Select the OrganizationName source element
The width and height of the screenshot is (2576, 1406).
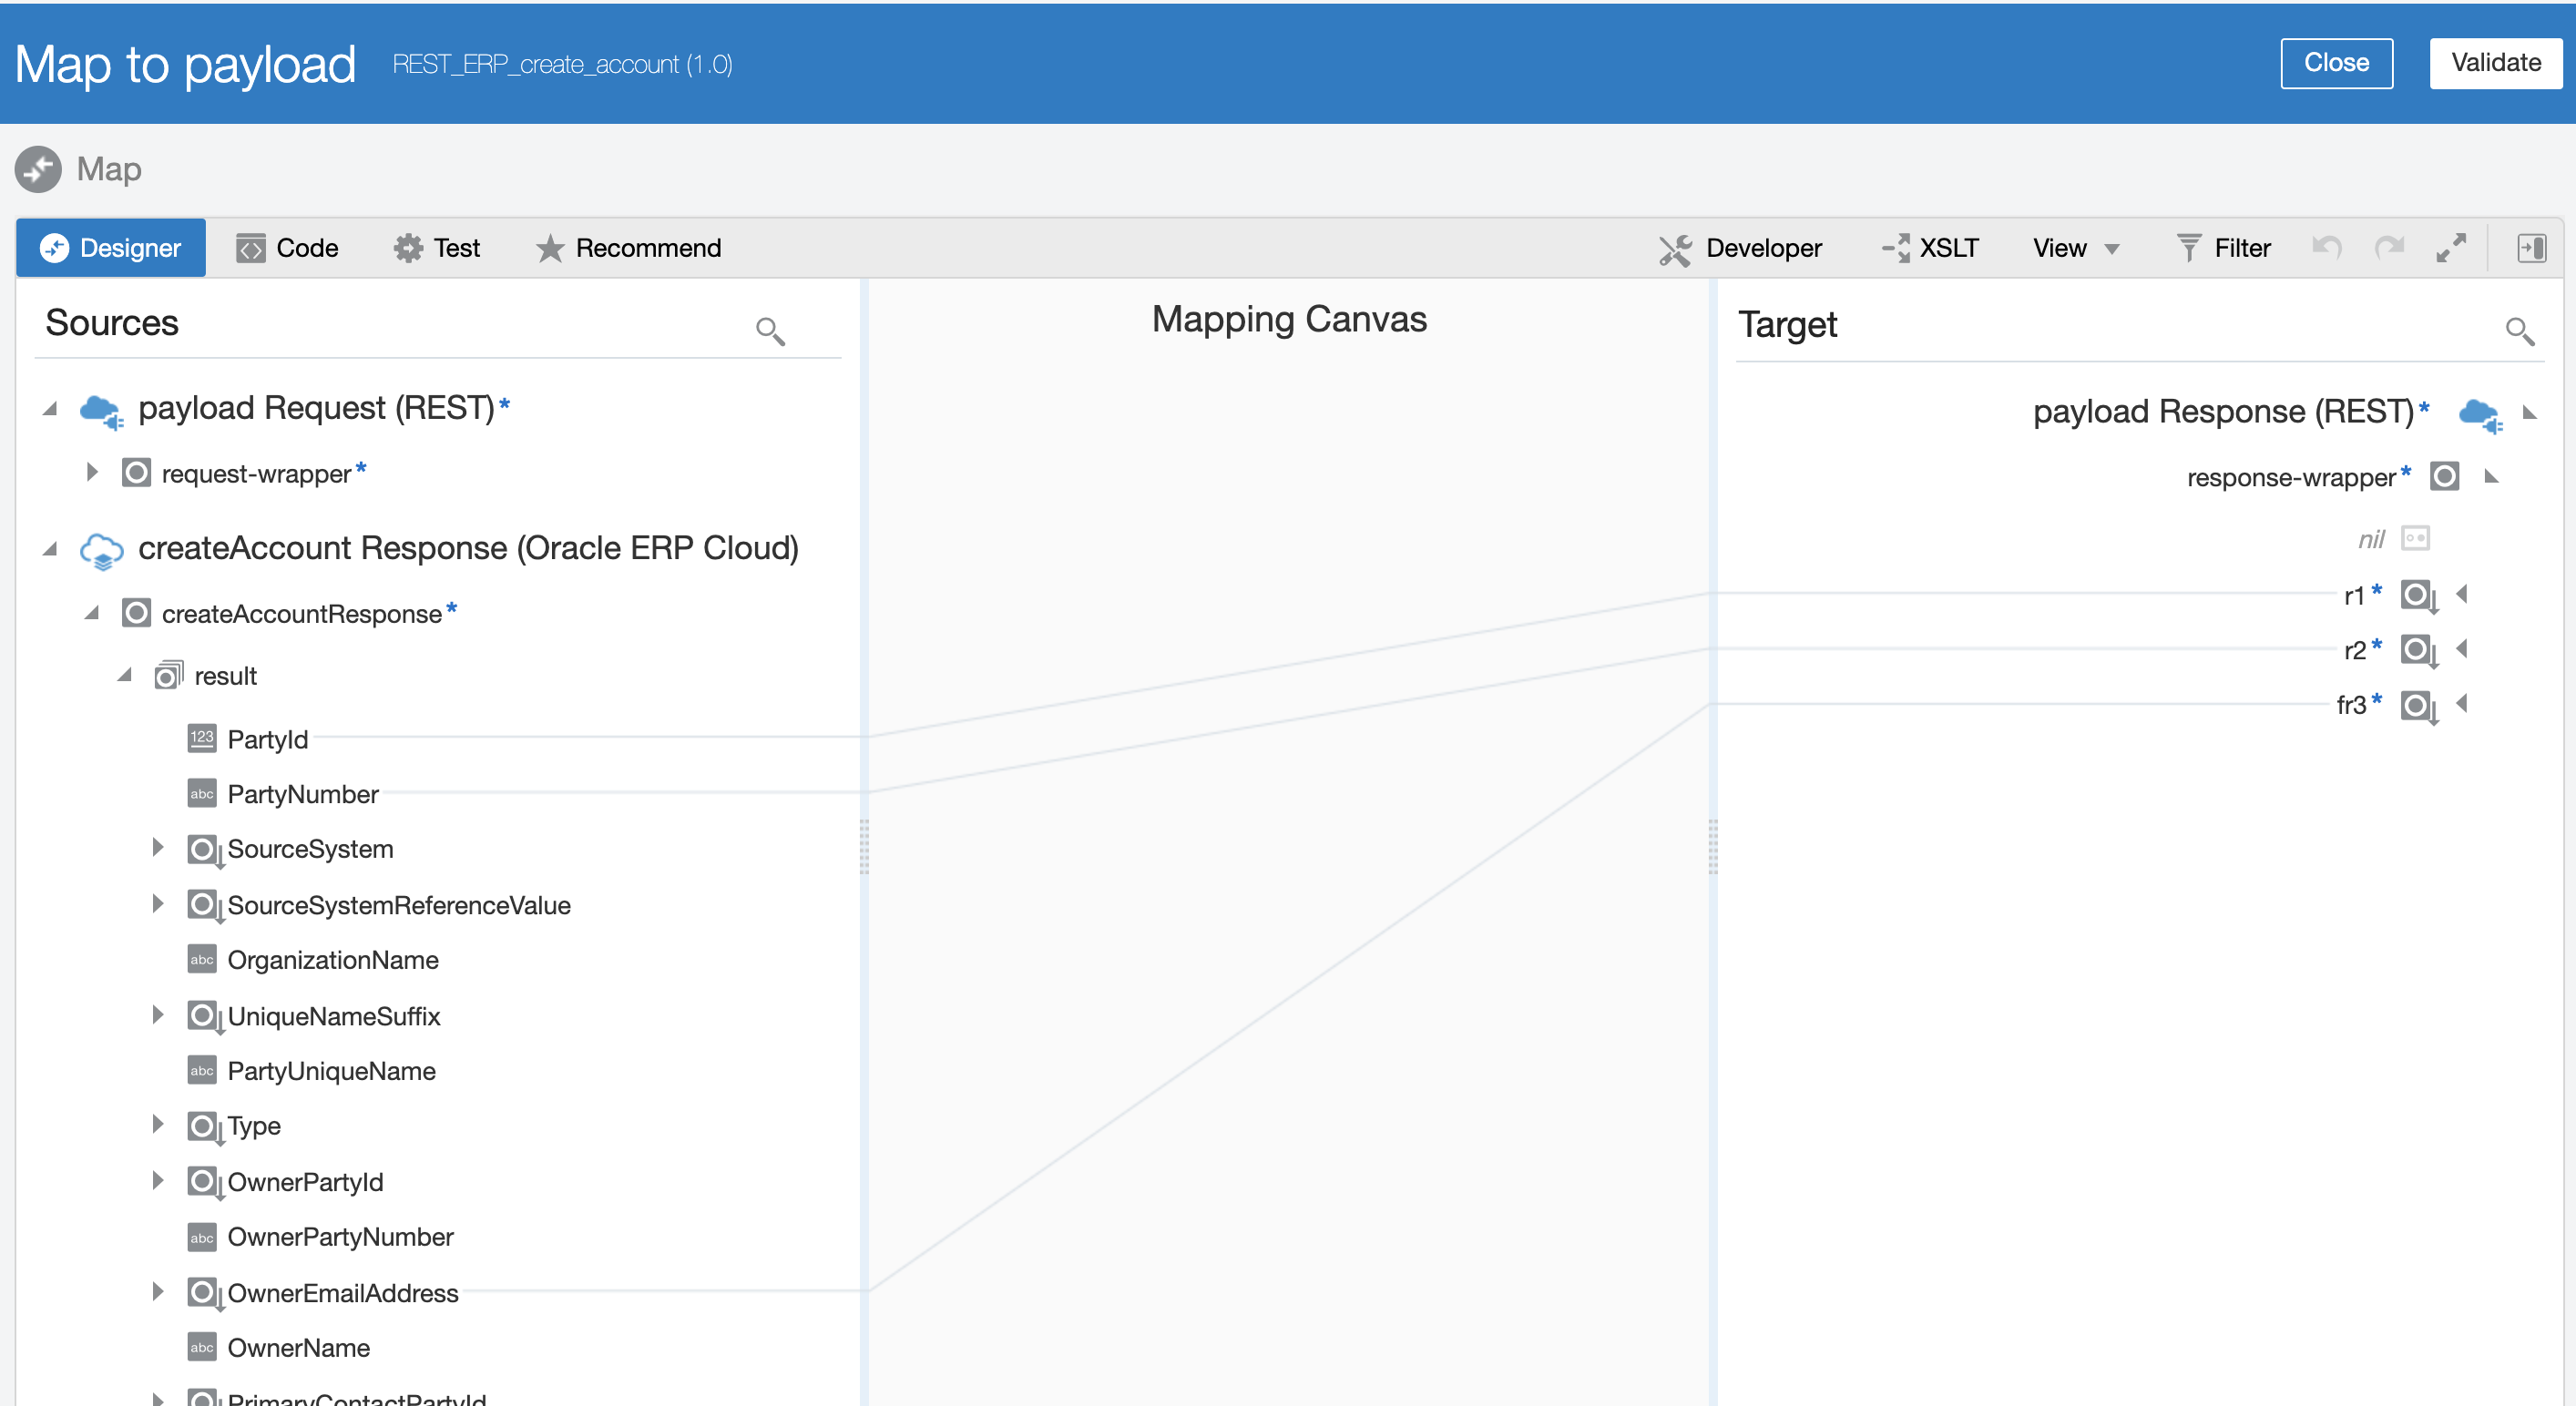[332, 960]
